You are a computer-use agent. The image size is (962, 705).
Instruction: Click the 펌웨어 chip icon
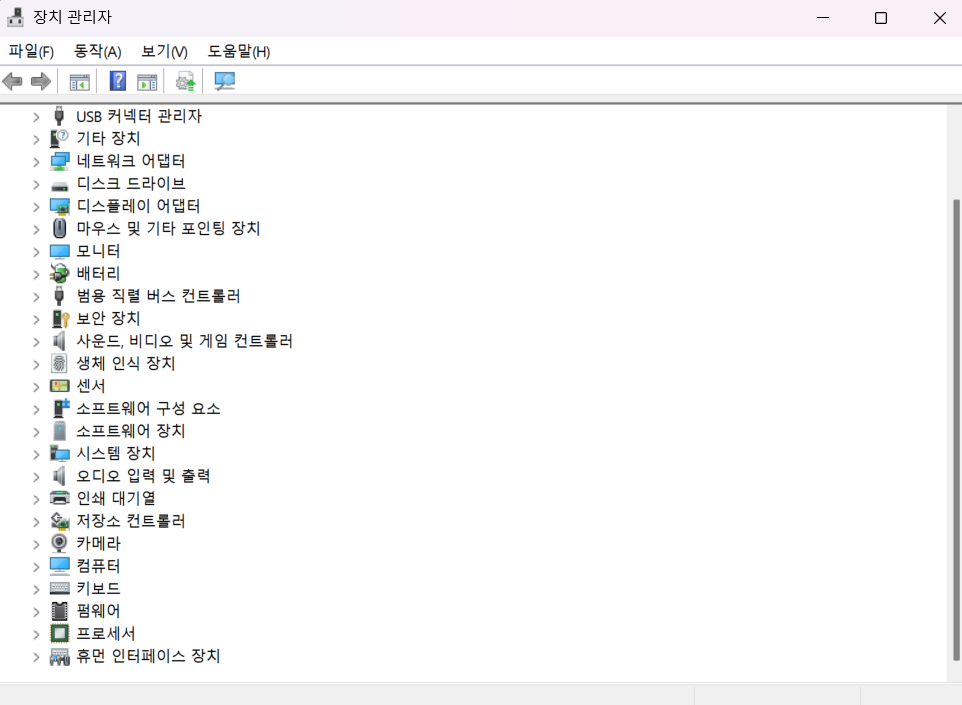(60, 611)
